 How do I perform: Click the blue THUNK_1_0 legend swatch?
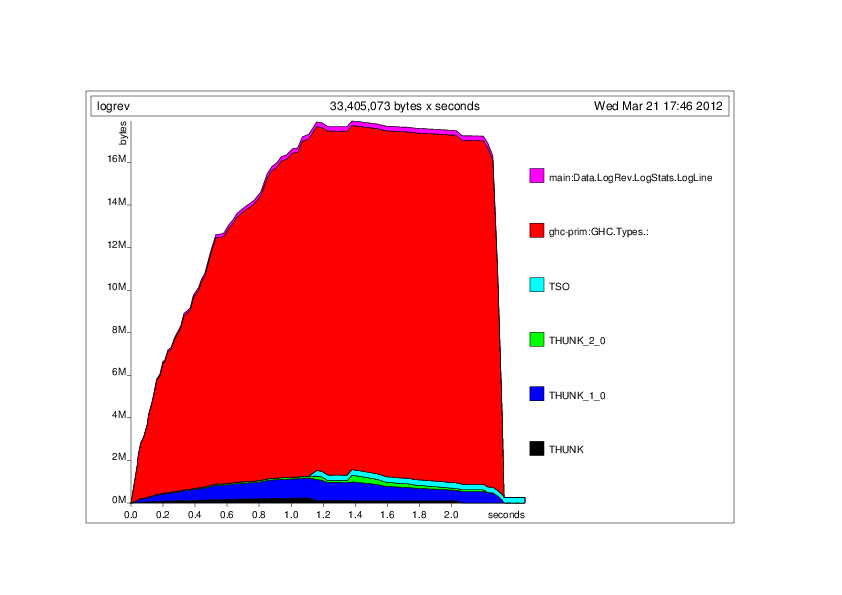[x=536, y=394]
